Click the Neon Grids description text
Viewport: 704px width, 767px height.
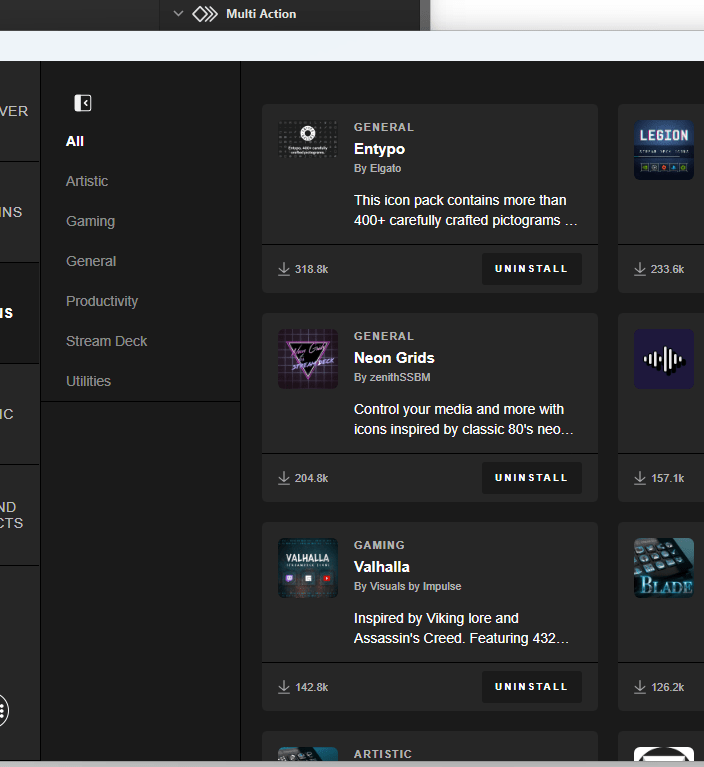tap(463, 419)
